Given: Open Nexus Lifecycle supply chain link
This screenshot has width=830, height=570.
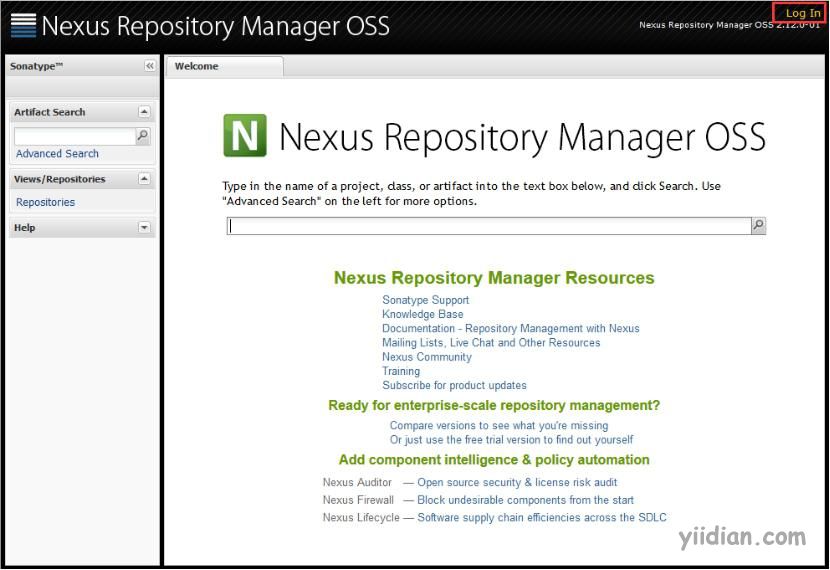Looking at the screenshot, I should [542, 518].
